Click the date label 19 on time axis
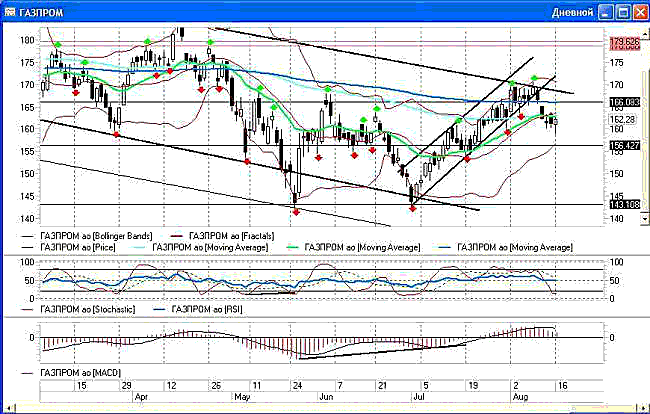This screenshot has width=650, height=414. click(473, 386)
